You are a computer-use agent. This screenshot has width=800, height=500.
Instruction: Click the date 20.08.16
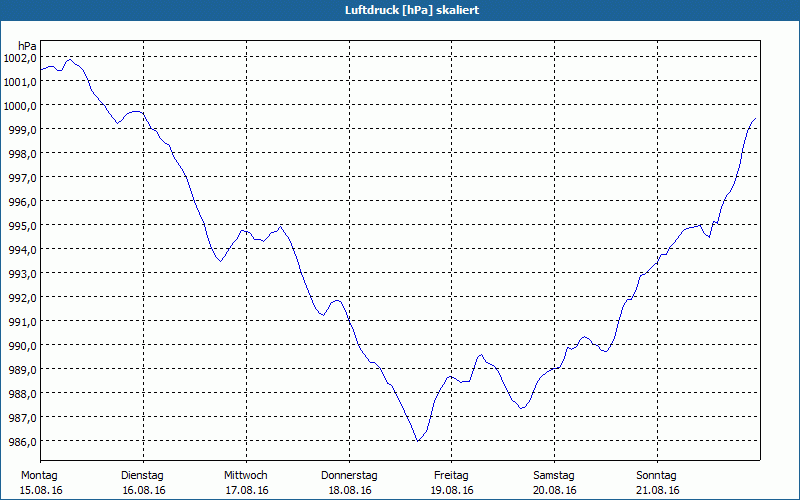[x=556, y=490]
